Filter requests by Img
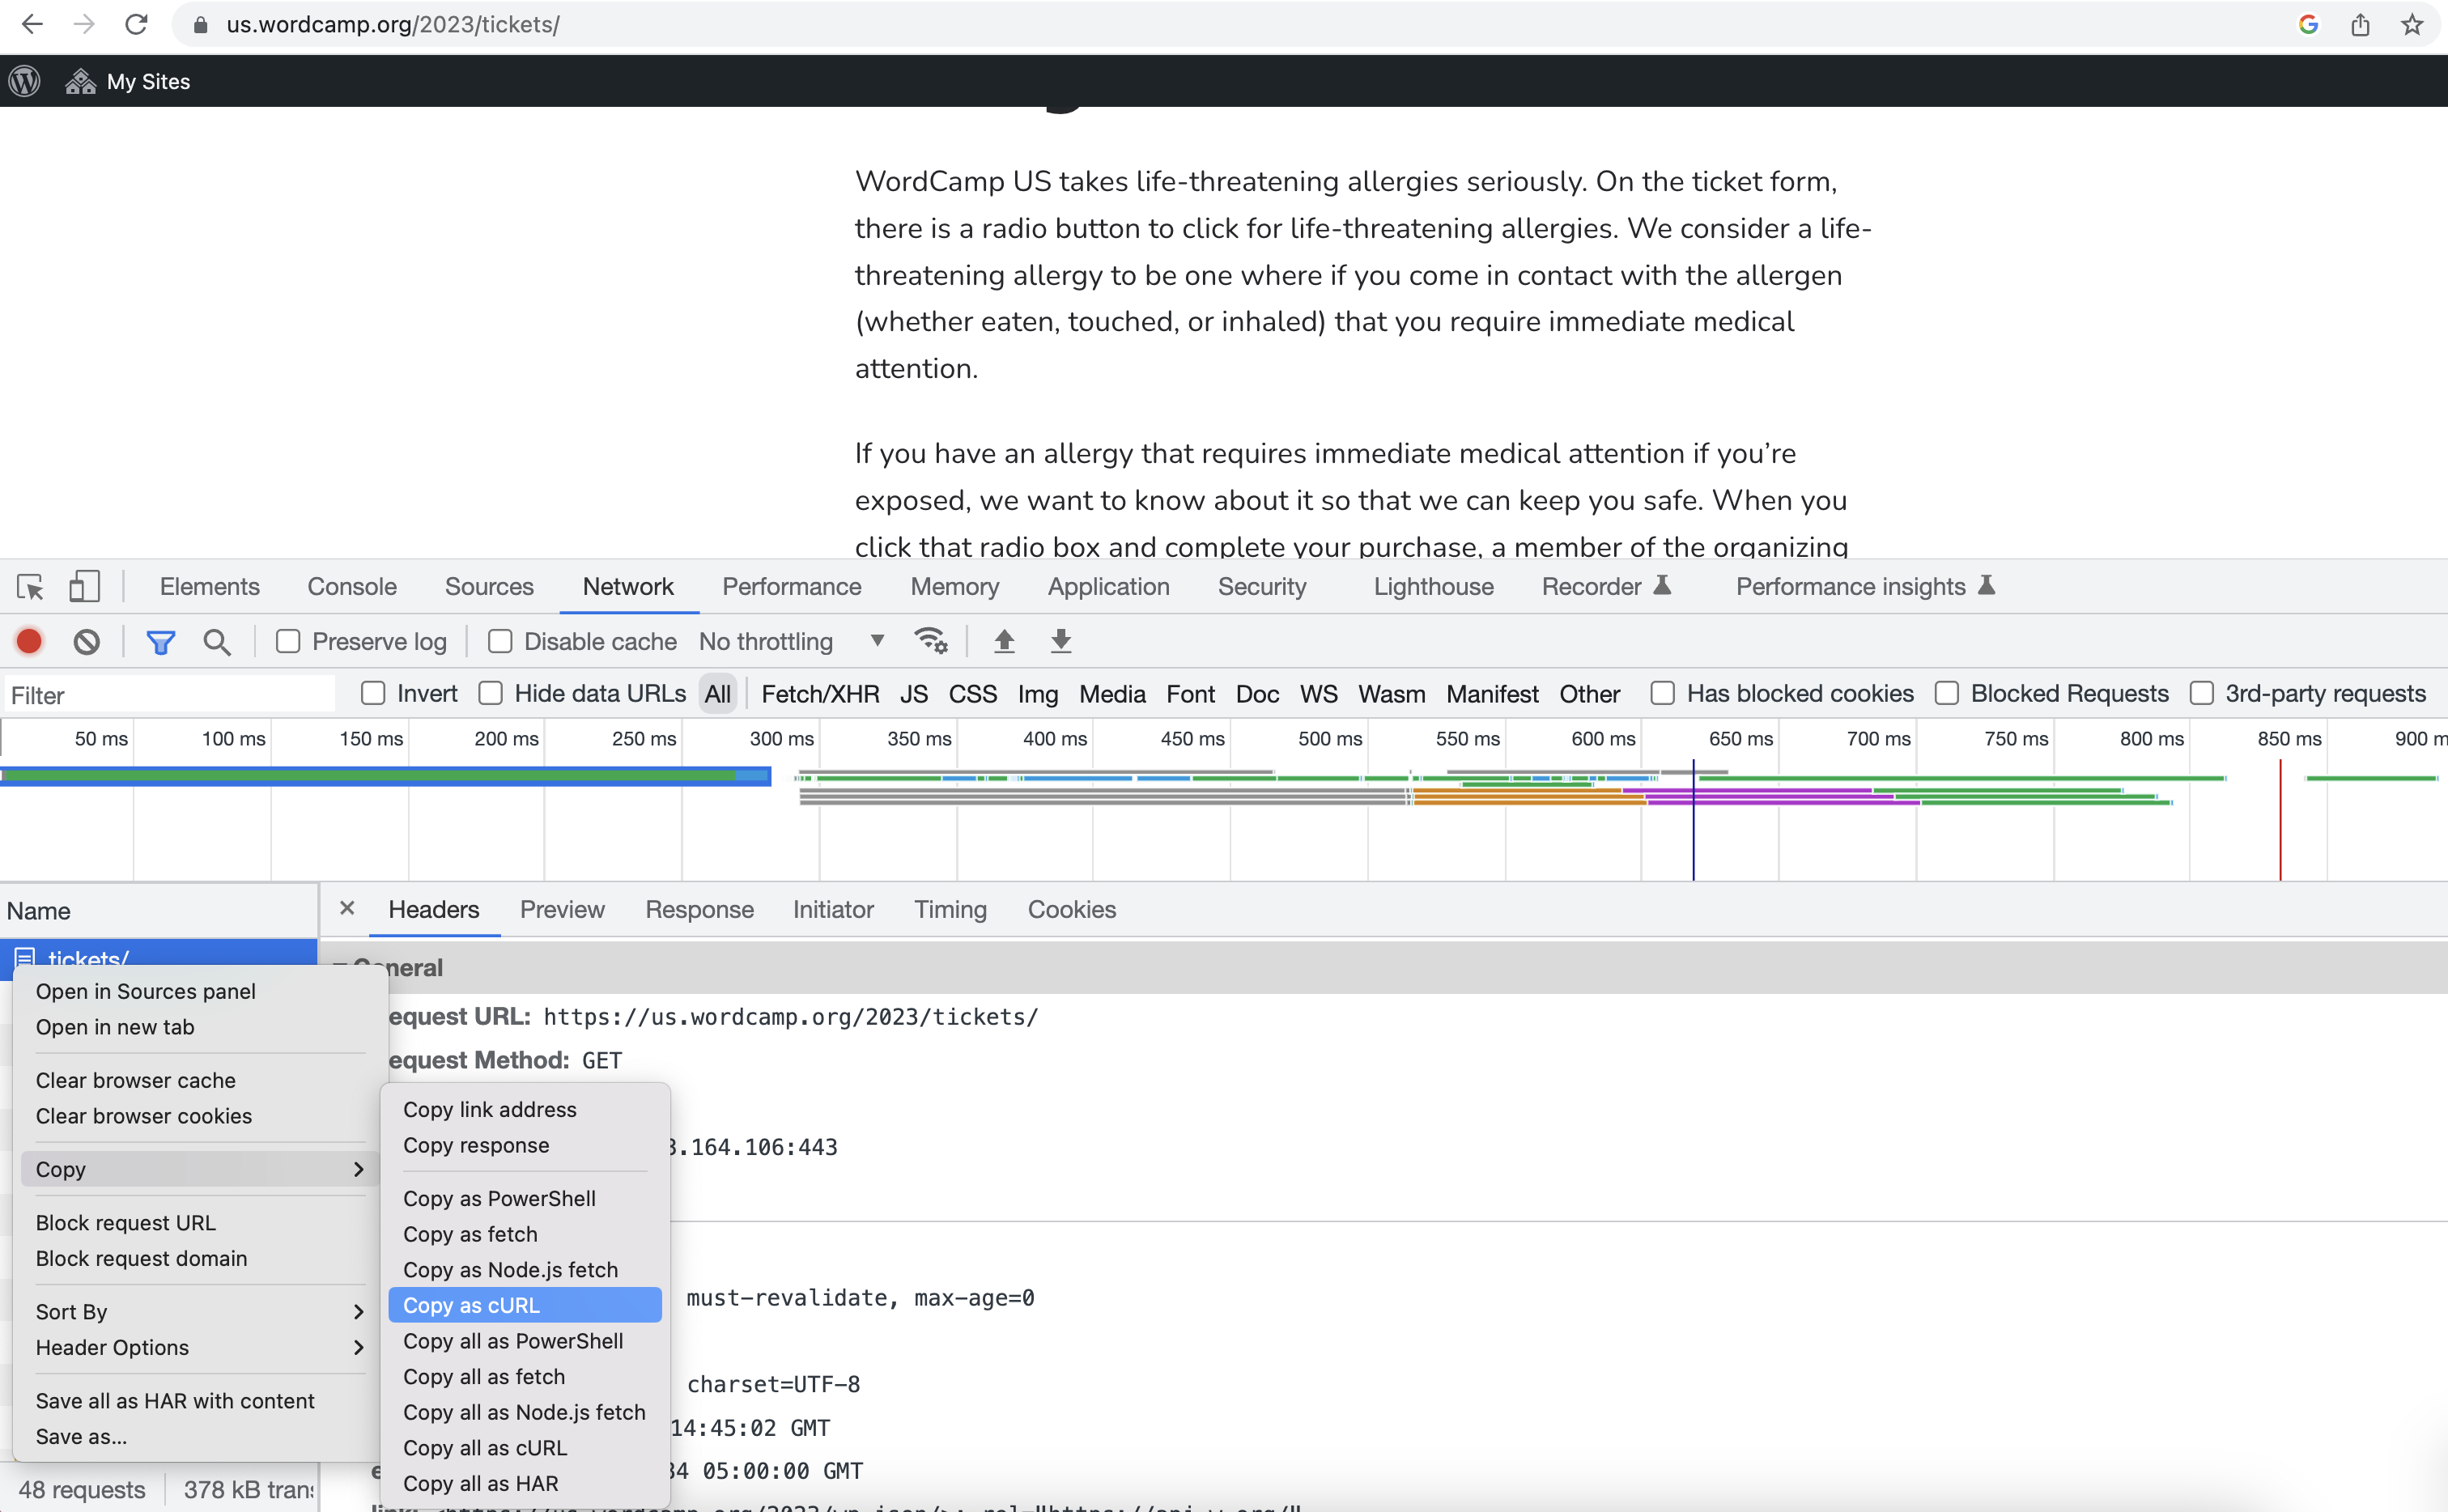The width and height of the screenshot is (2448, 1512). pos(1038,693)
